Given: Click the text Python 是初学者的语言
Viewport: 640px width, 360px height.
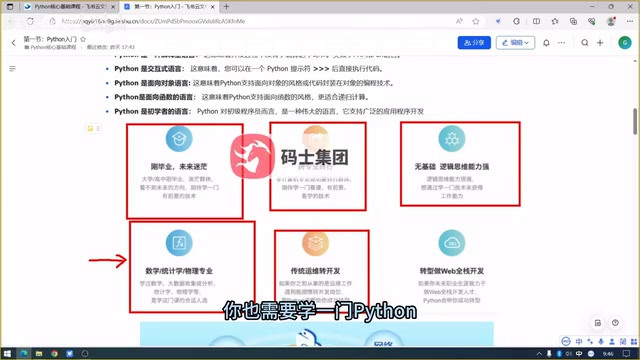Looking at the screenshot, I should (152, 111).
